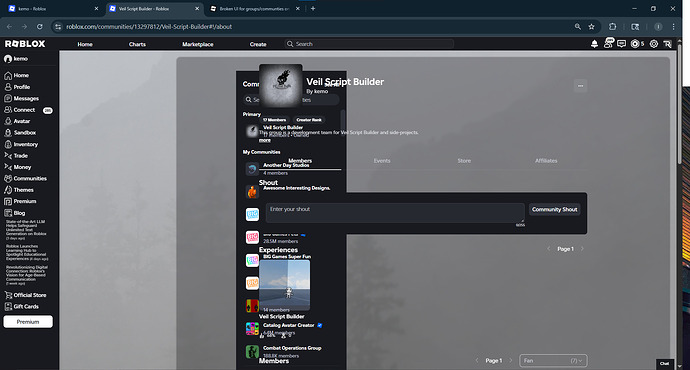The height and width of the screenshot is (370, 690).
Task: Open the notifications bell
Action: coord(594,44)
